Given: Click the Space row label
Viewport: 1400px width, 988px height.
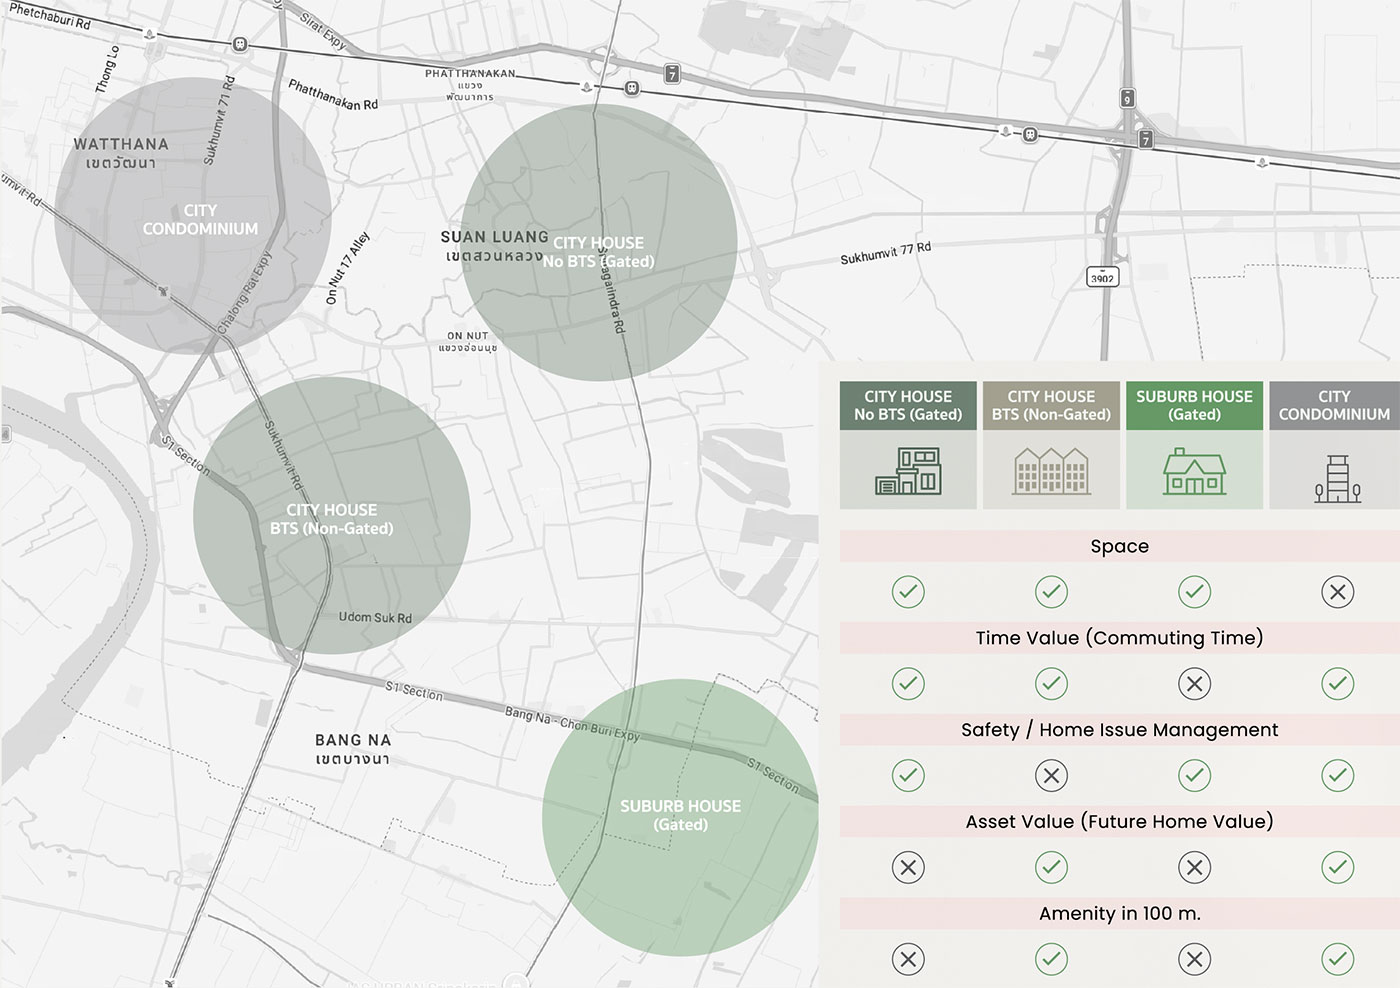Looking at the screenshot, I should 1120,546.
